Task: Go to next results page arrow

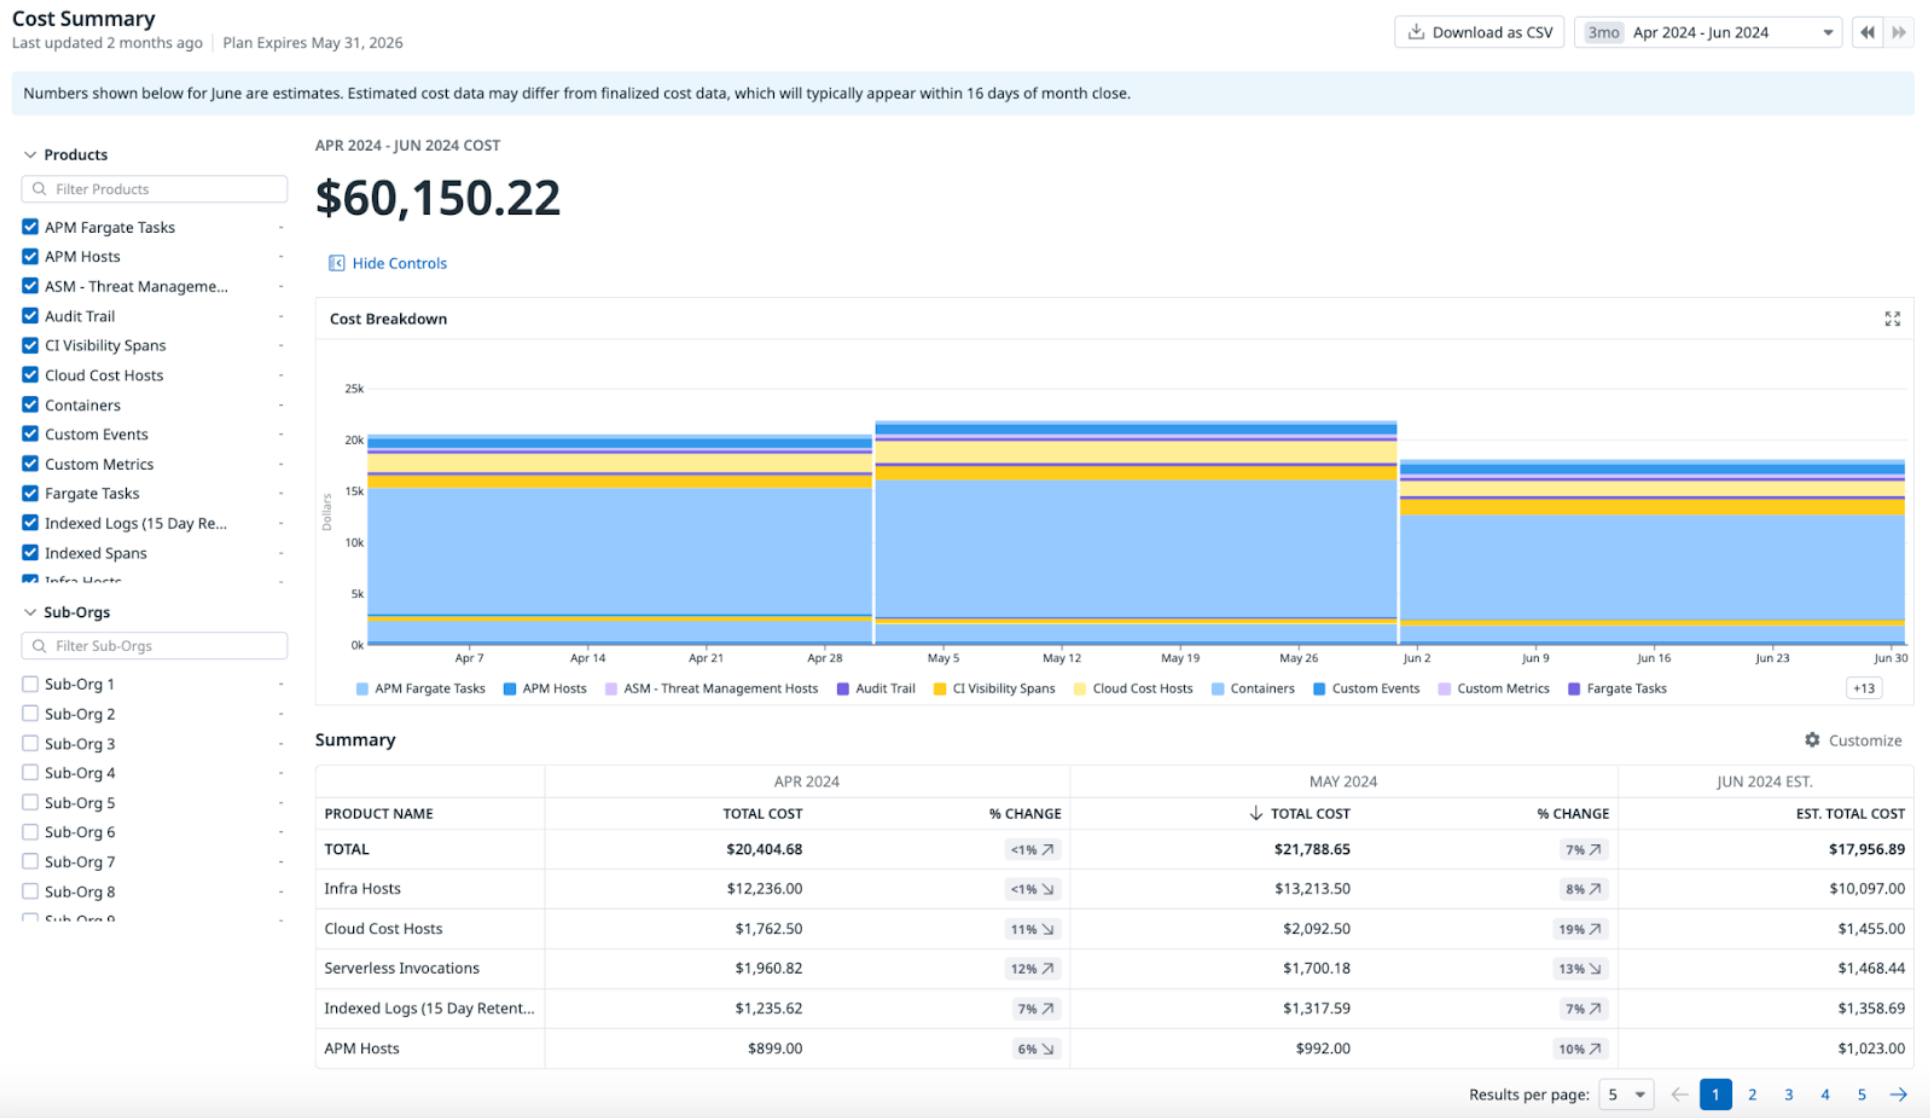Action: 1898,1094
